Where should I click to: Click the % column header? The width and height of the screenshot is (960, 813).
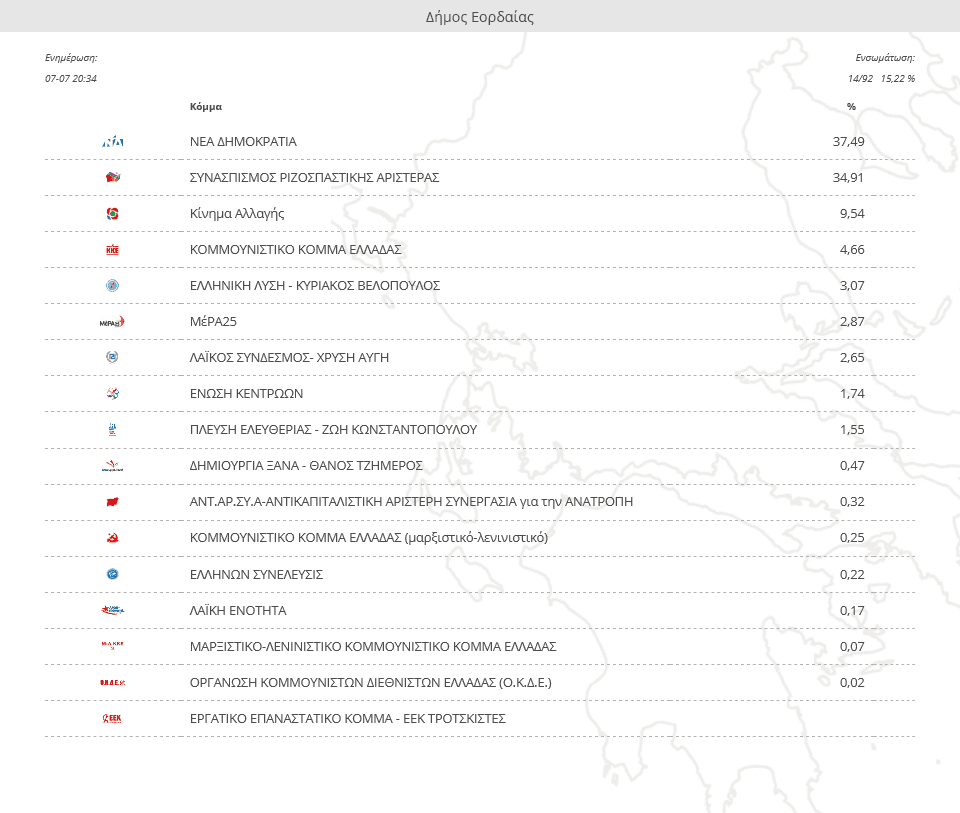[x=851, y=107]
